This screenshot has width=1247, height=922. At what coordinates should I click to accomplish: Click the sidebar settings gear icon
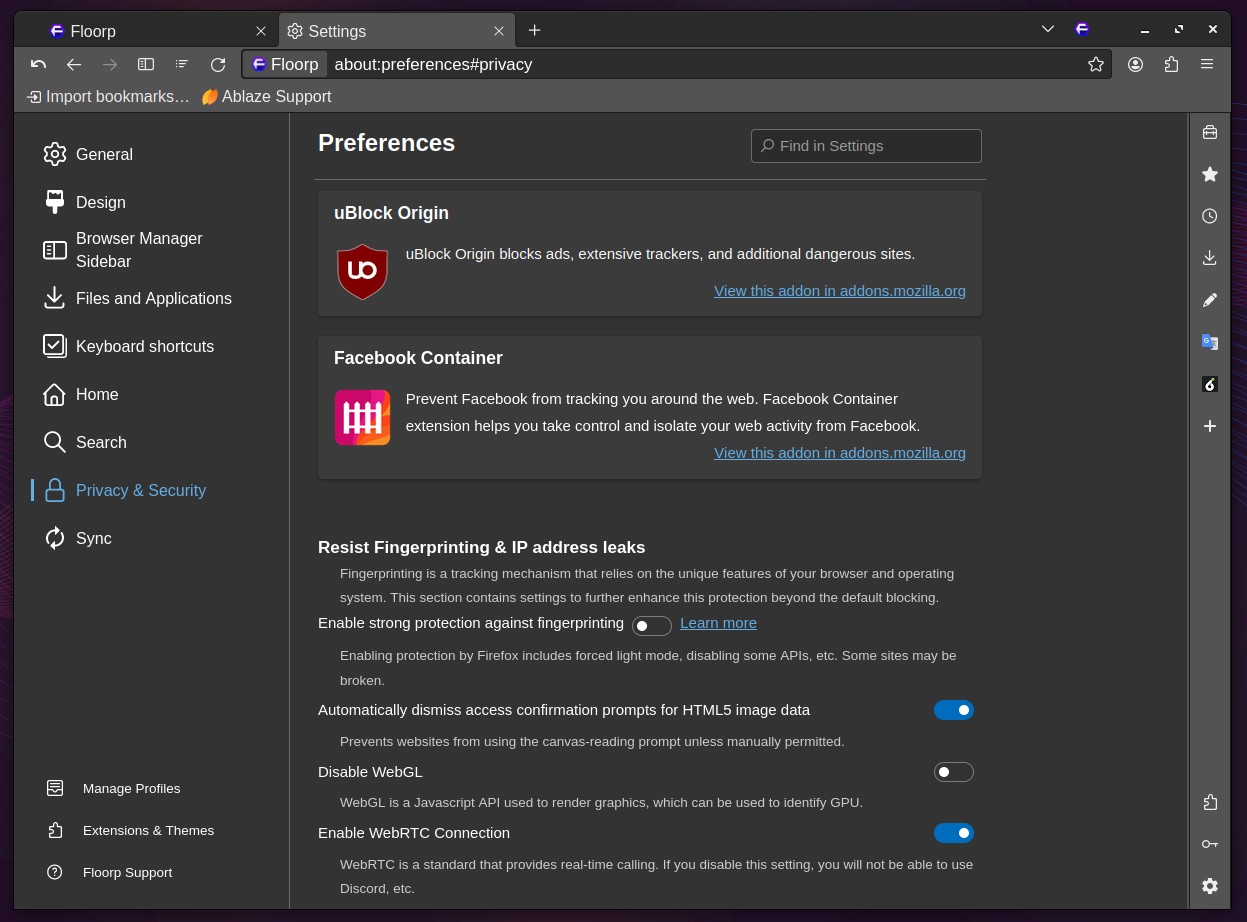(x=1209, y=886)
